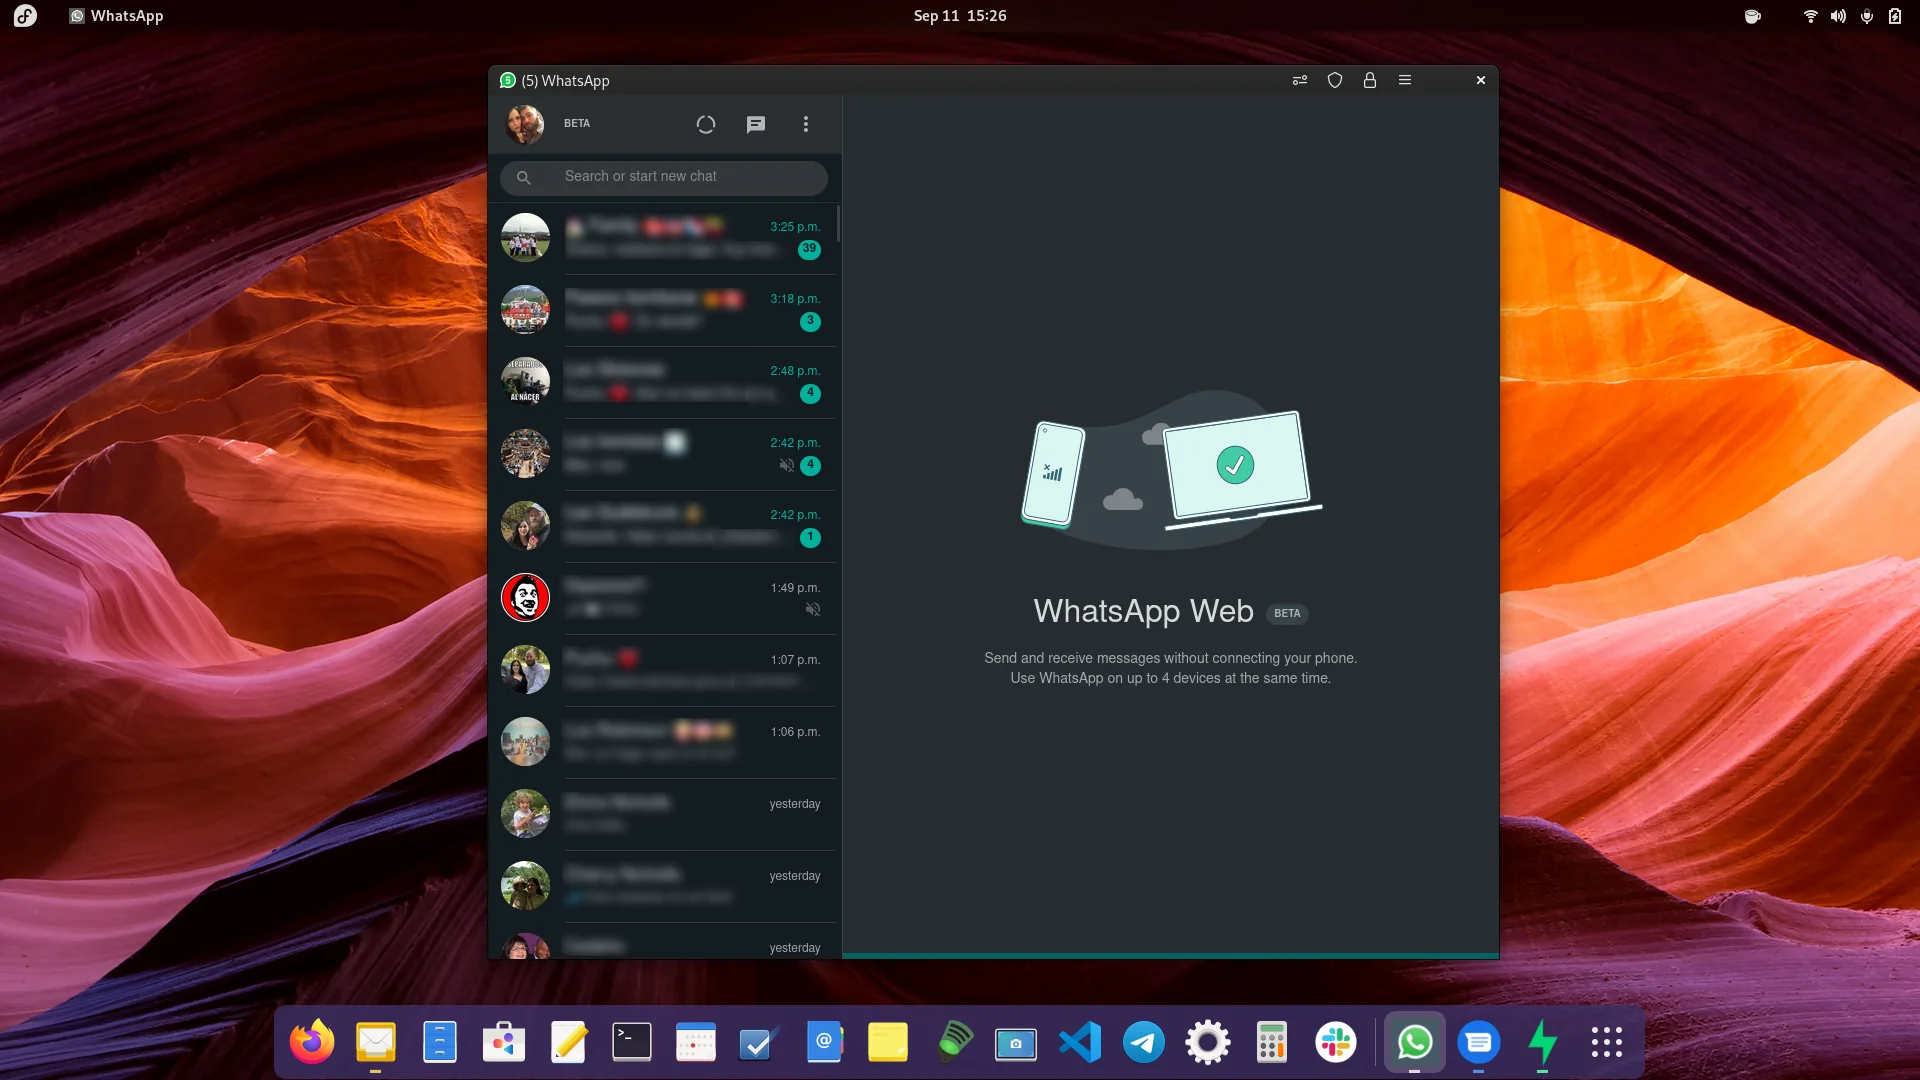Open the blue chat bubble app in the dock
1920x1080 pixels.
[x=1479, y=1042]
